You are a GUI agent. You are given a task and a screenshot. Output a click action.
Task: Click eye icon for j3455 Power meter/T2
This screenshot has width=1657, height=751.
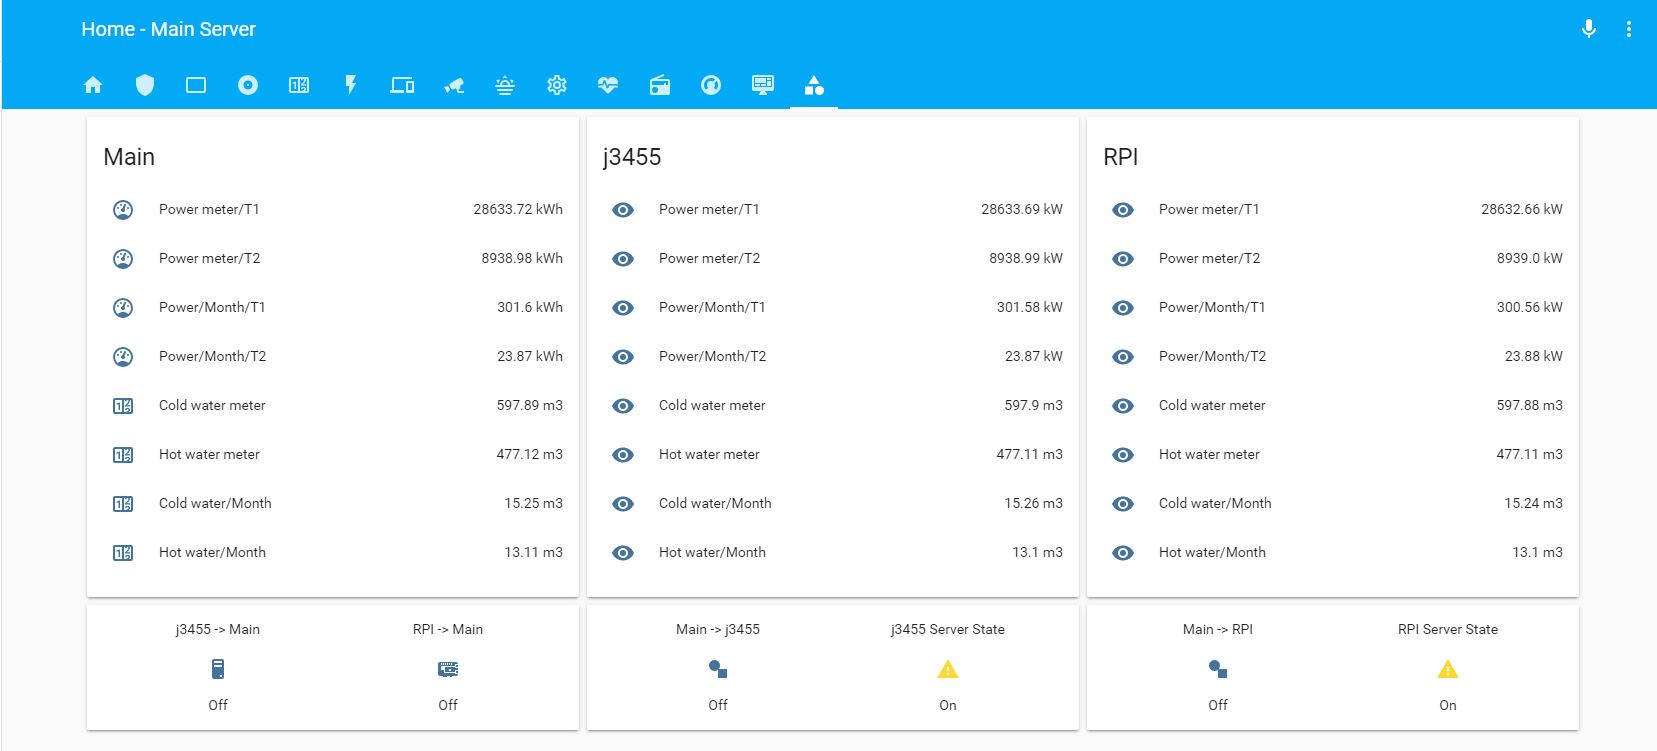pos(623,259)
